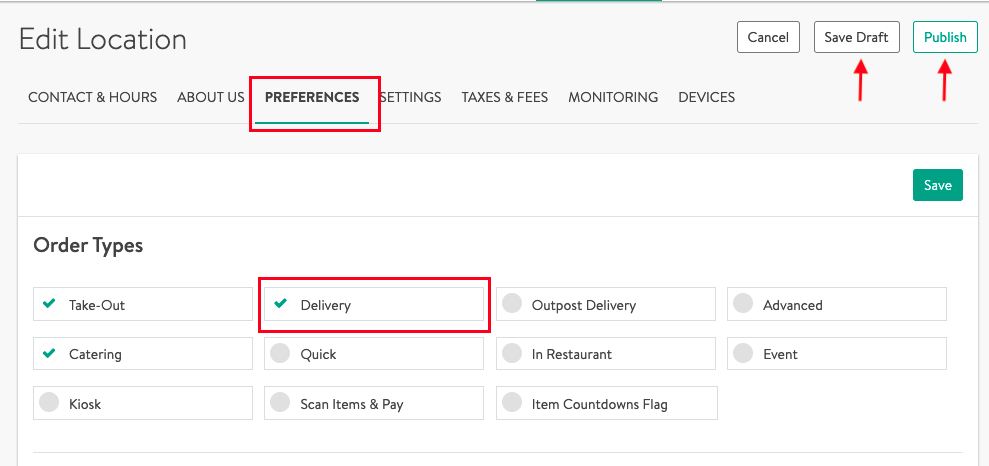Enable the Outpost Delivery option

512,304
